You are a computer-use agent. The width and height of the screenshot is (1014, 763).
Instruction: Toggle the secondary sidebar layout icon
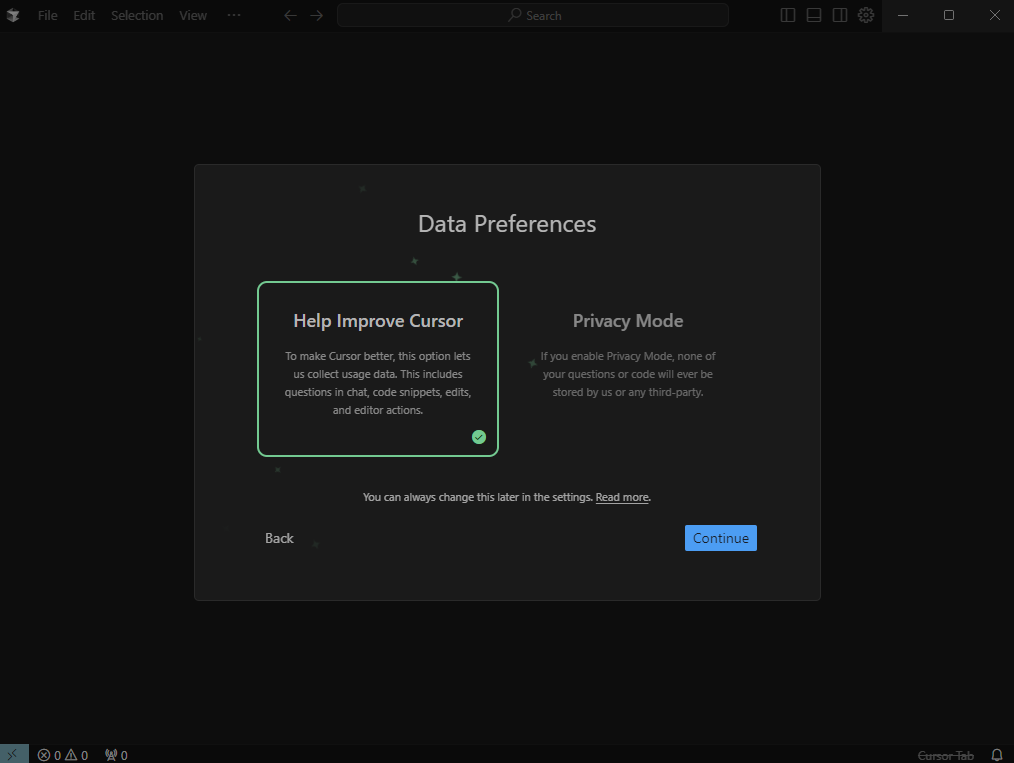click(x=839, y=15)
